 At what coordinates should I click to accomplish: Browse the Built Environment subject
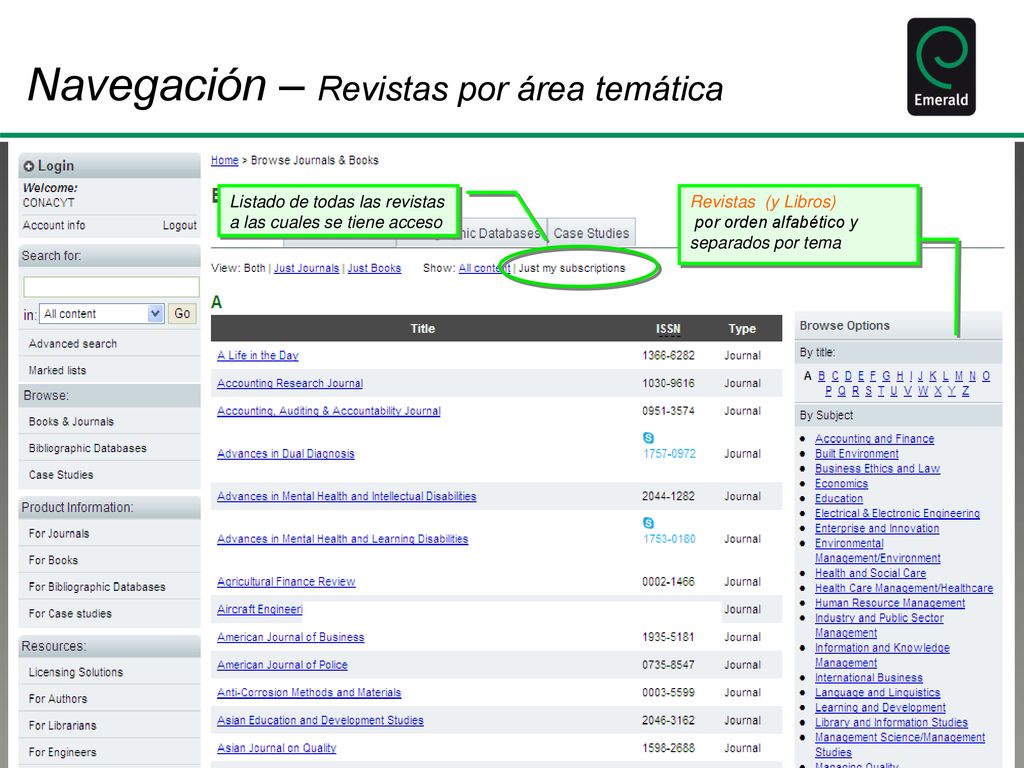[x=857, y=454]
